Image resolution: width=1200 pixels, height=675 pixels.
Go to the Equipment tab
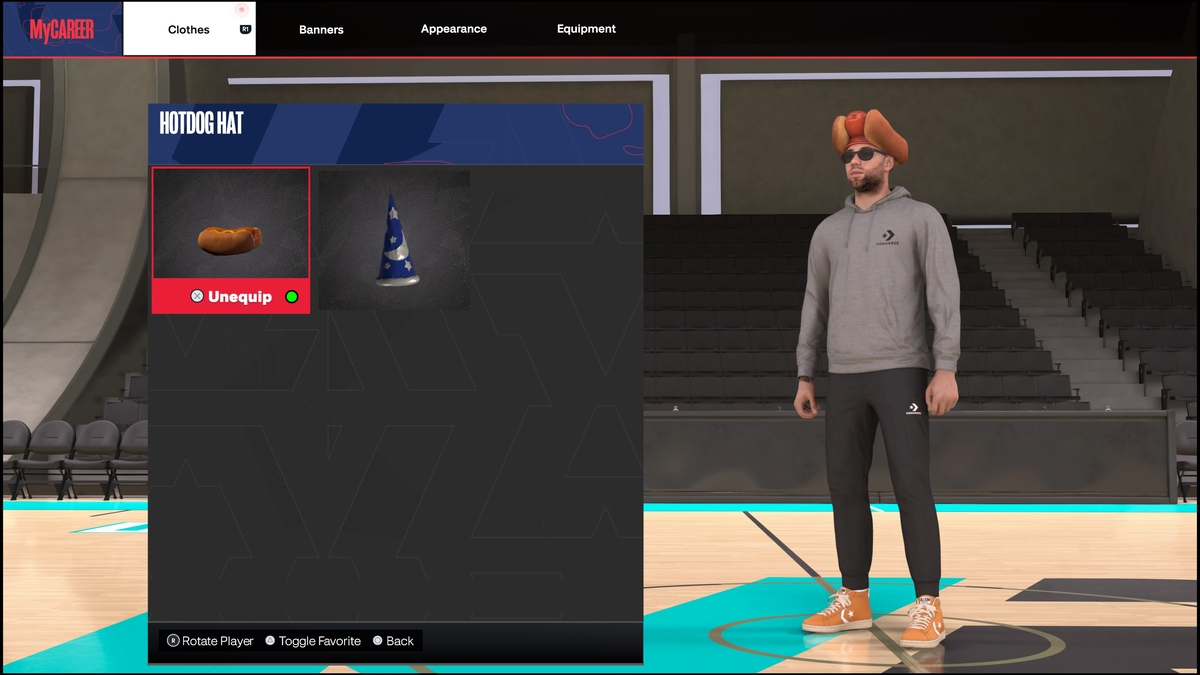click(x=586, y=29)
